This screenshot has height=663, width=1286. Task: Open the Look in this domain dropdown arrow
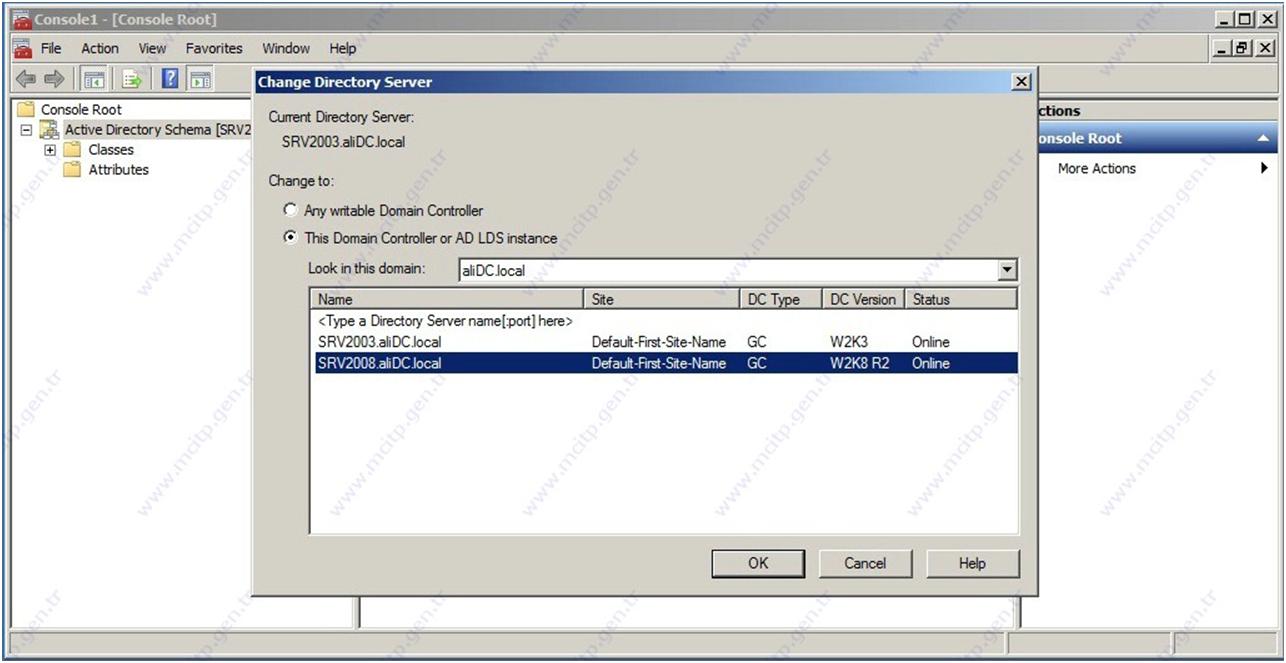[1007, 270]
